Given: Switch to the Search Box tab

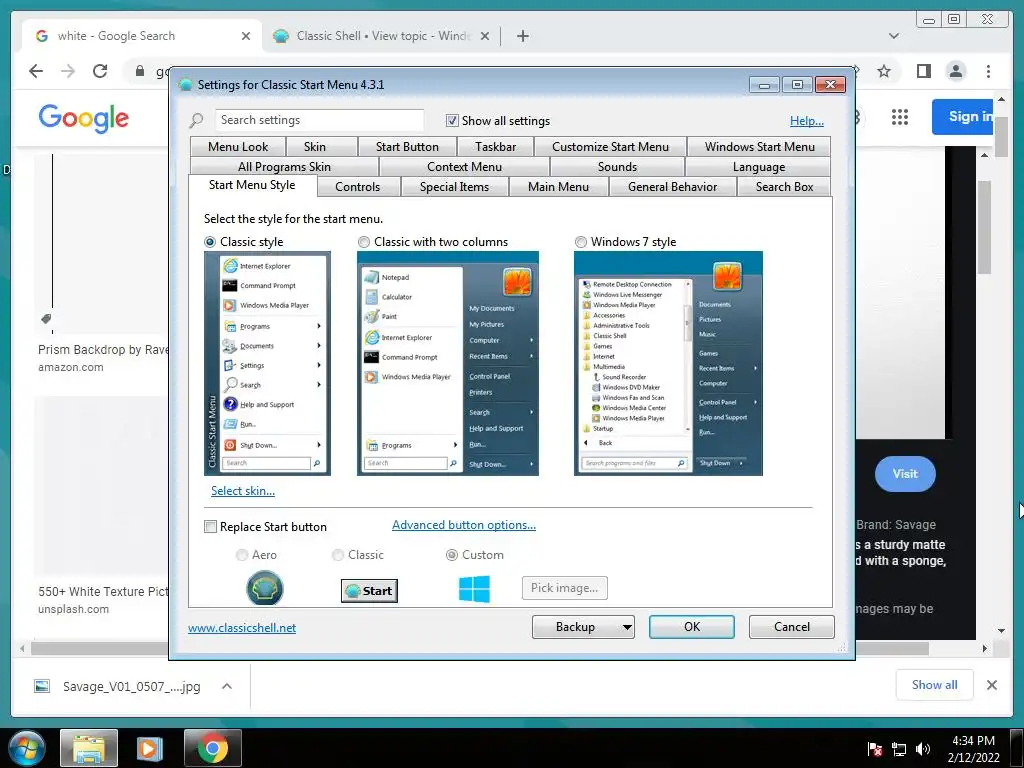Looking at the screenshot, I should (784, 187).
